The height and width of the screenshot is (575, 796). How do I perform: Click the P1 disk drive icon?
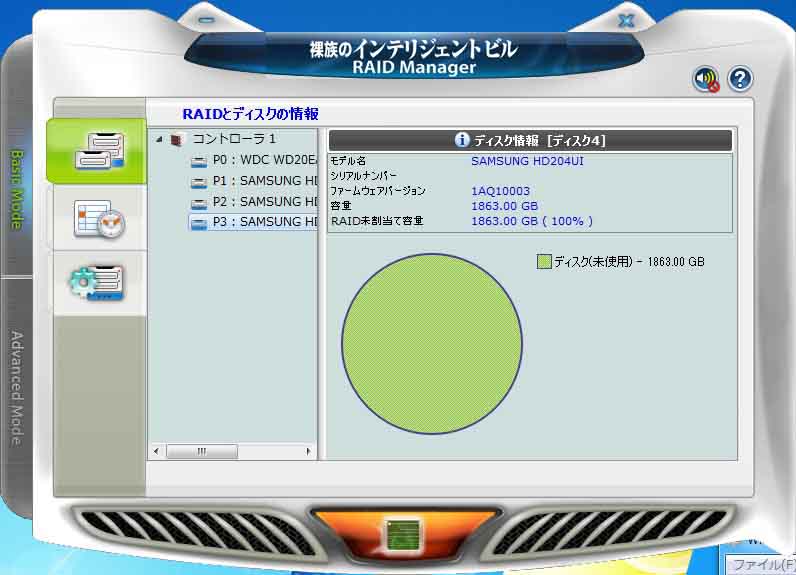[199, 182]
